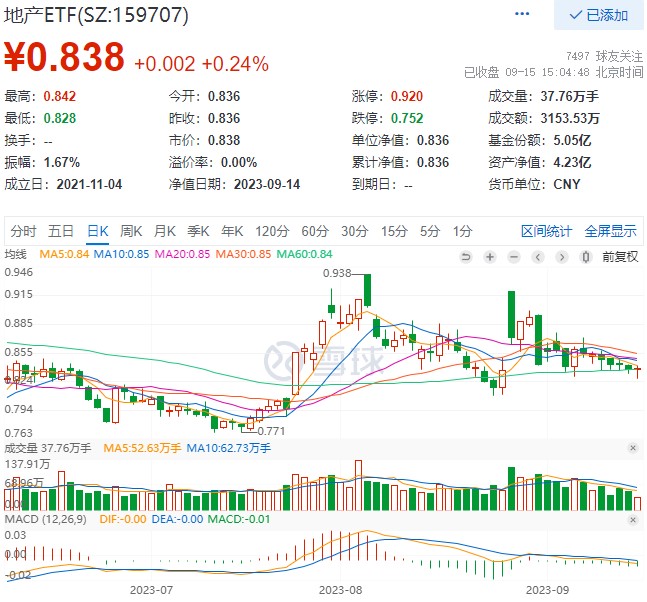
Task: Click the MA5:0.84 moving average label
Action: [64, 254]
